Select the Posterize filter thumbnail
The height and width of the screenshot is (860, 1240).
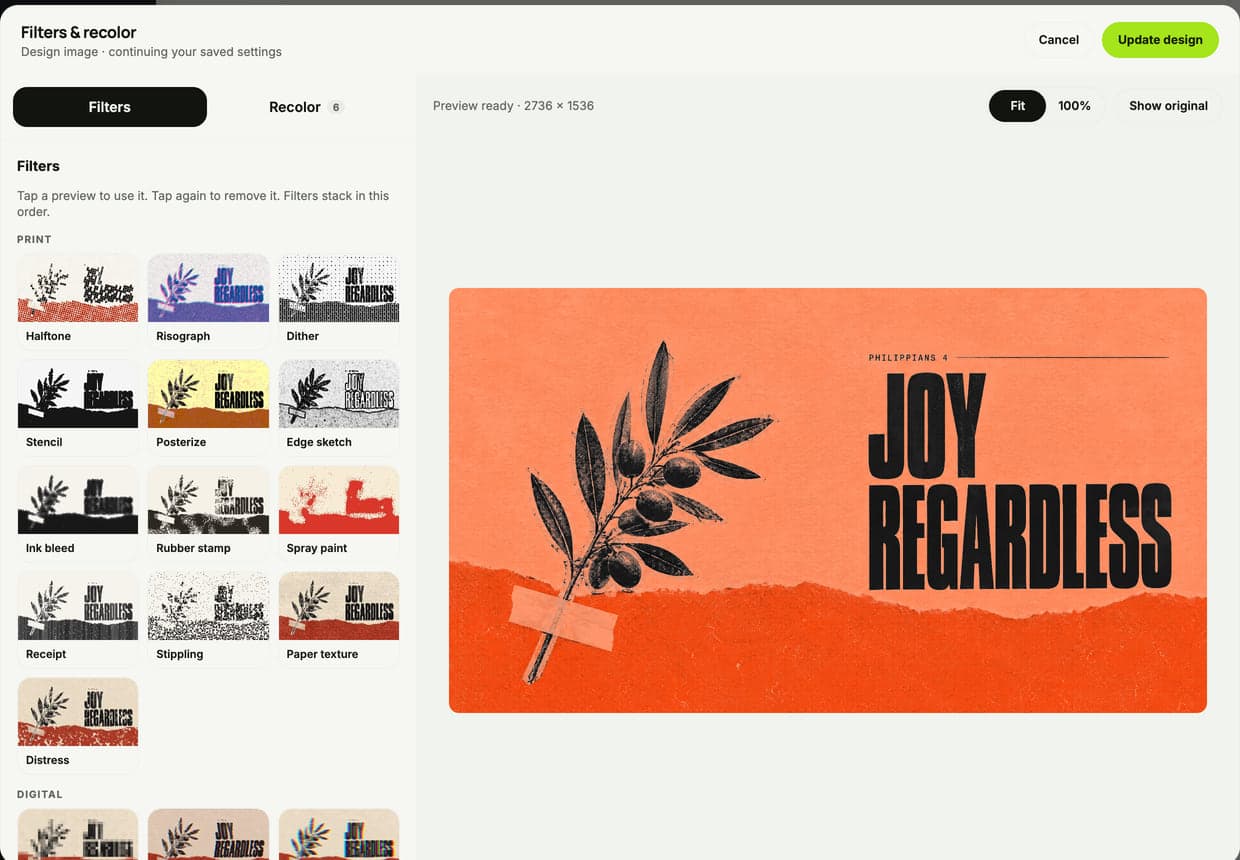tap(208, 406)
